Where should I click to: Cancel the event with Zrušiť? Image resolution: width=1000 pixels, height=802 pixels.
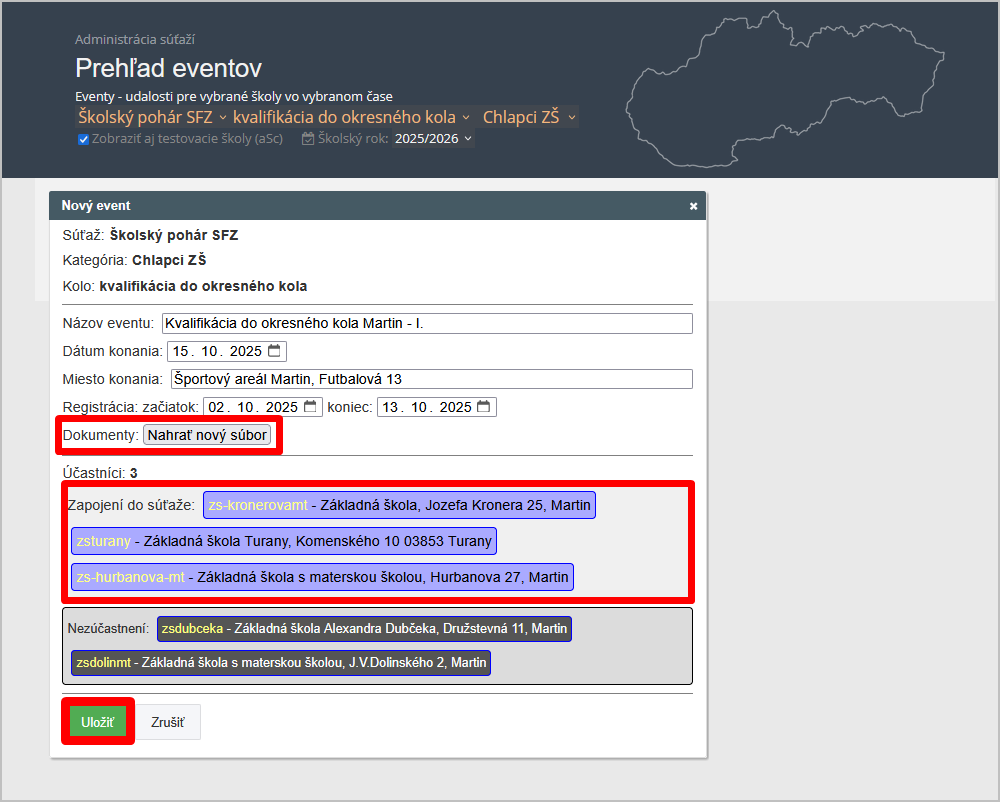click(x=168, y=722)
